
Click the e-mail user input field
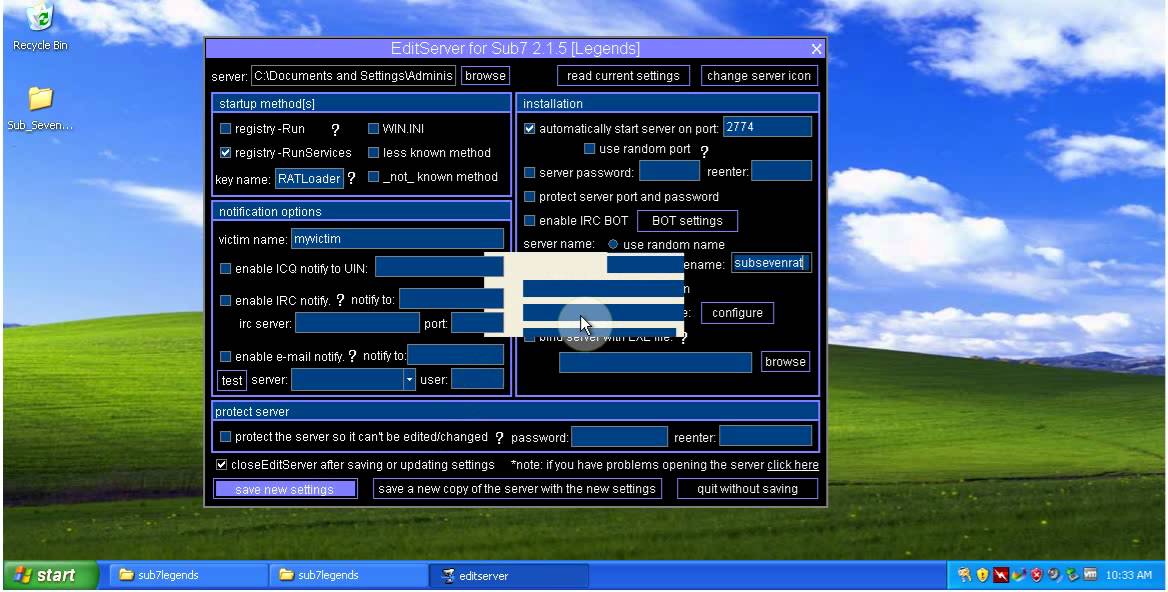pos(477,379)
